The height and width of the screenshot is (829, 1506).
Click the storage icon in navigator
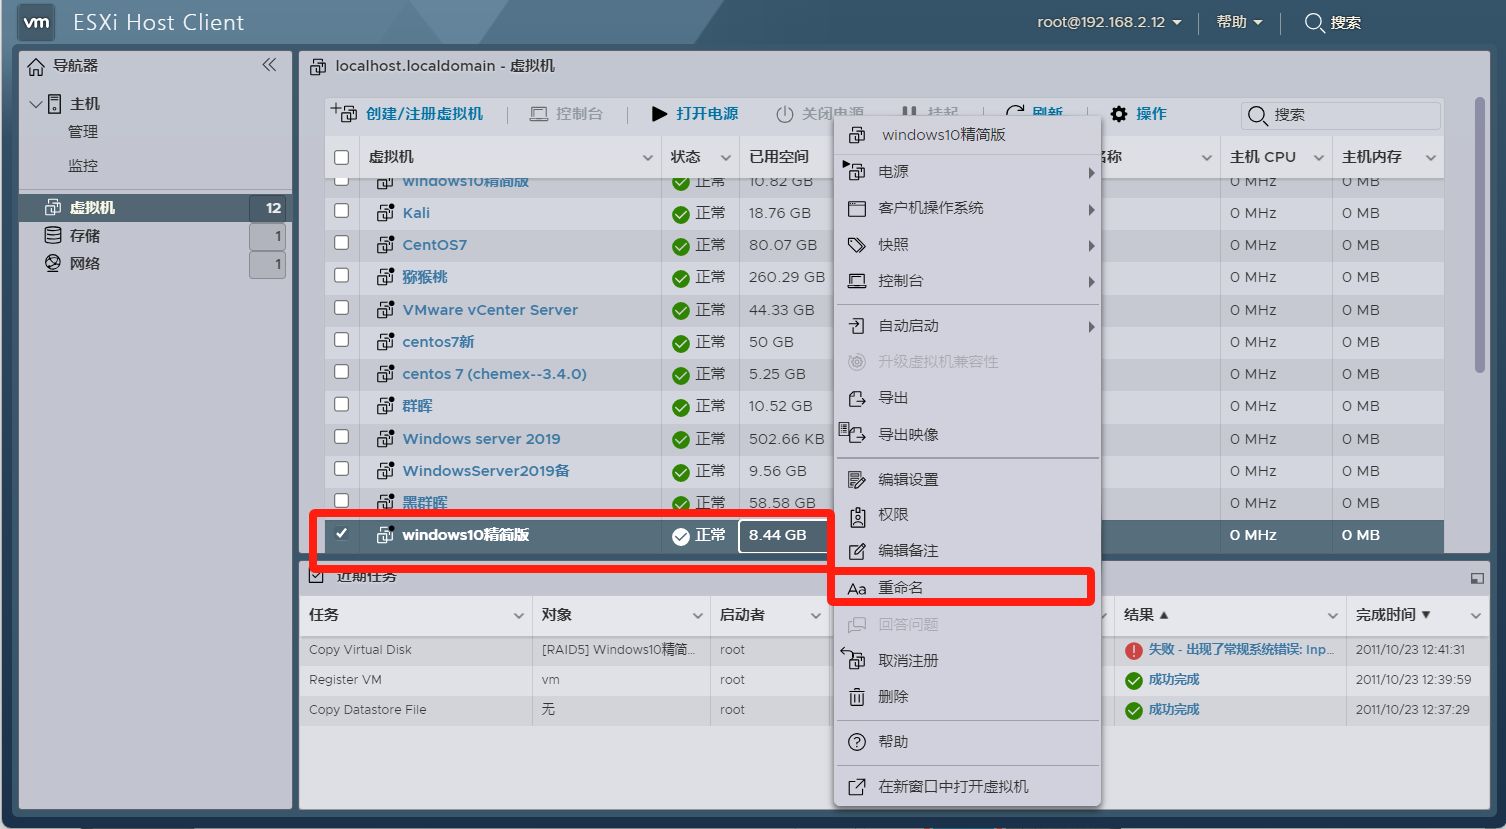(x=53, y=235)
